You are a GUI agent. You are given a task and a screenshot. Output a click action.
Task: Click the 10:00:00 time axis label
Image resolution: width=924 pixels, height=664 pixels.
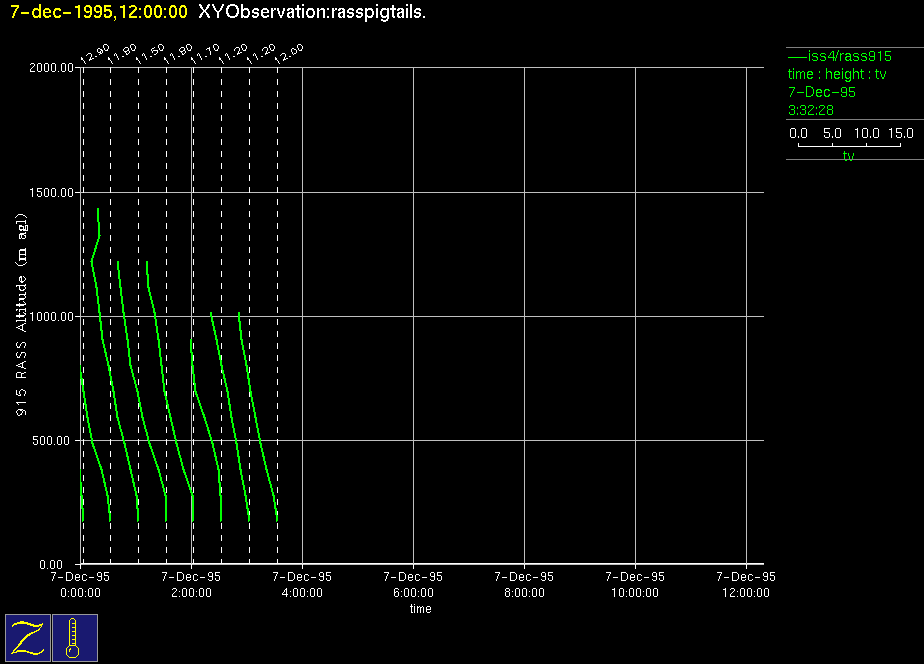(x=636, y=592)
